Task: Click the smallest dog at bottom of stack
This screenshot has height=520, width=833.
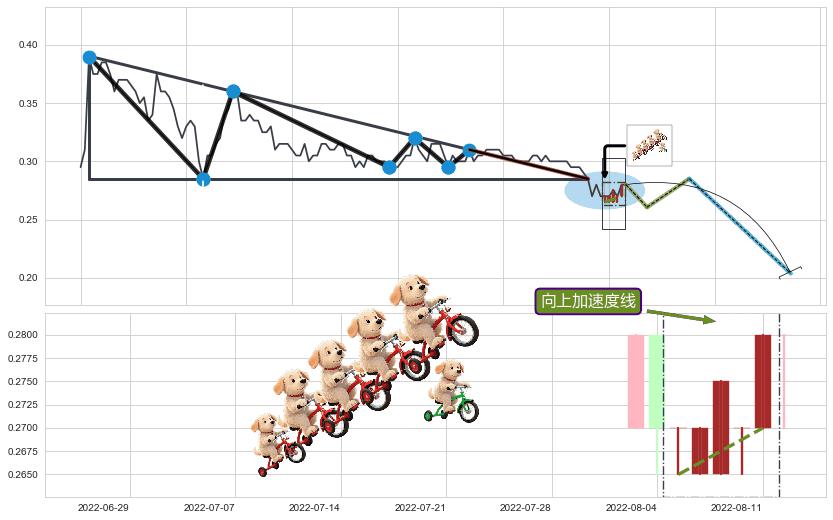Action: coord(276,444)
